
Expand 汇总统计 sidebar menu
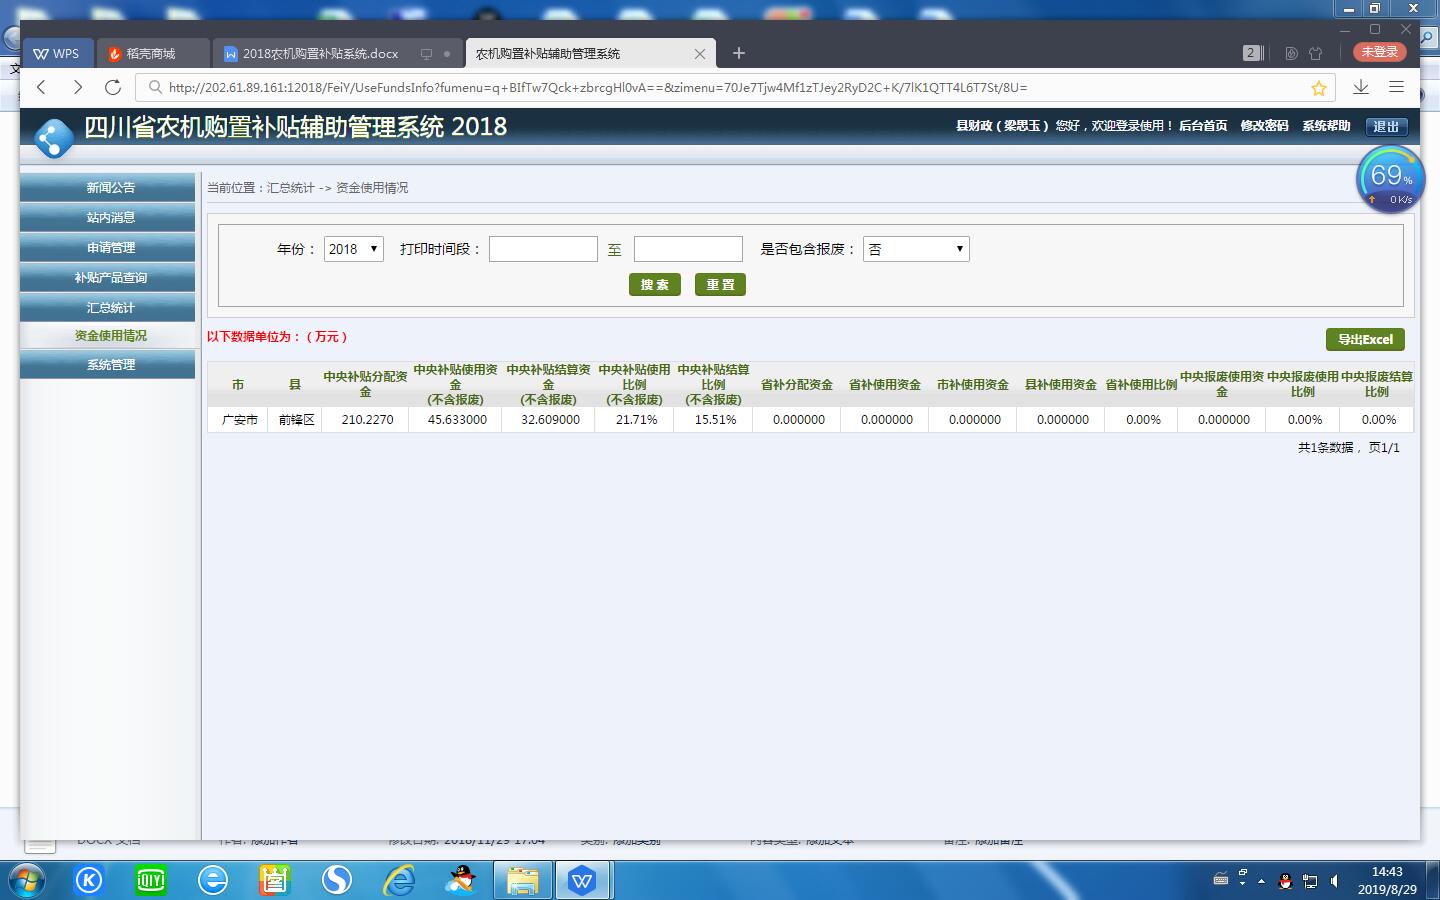pyautogui.click(x=108, y=308)
